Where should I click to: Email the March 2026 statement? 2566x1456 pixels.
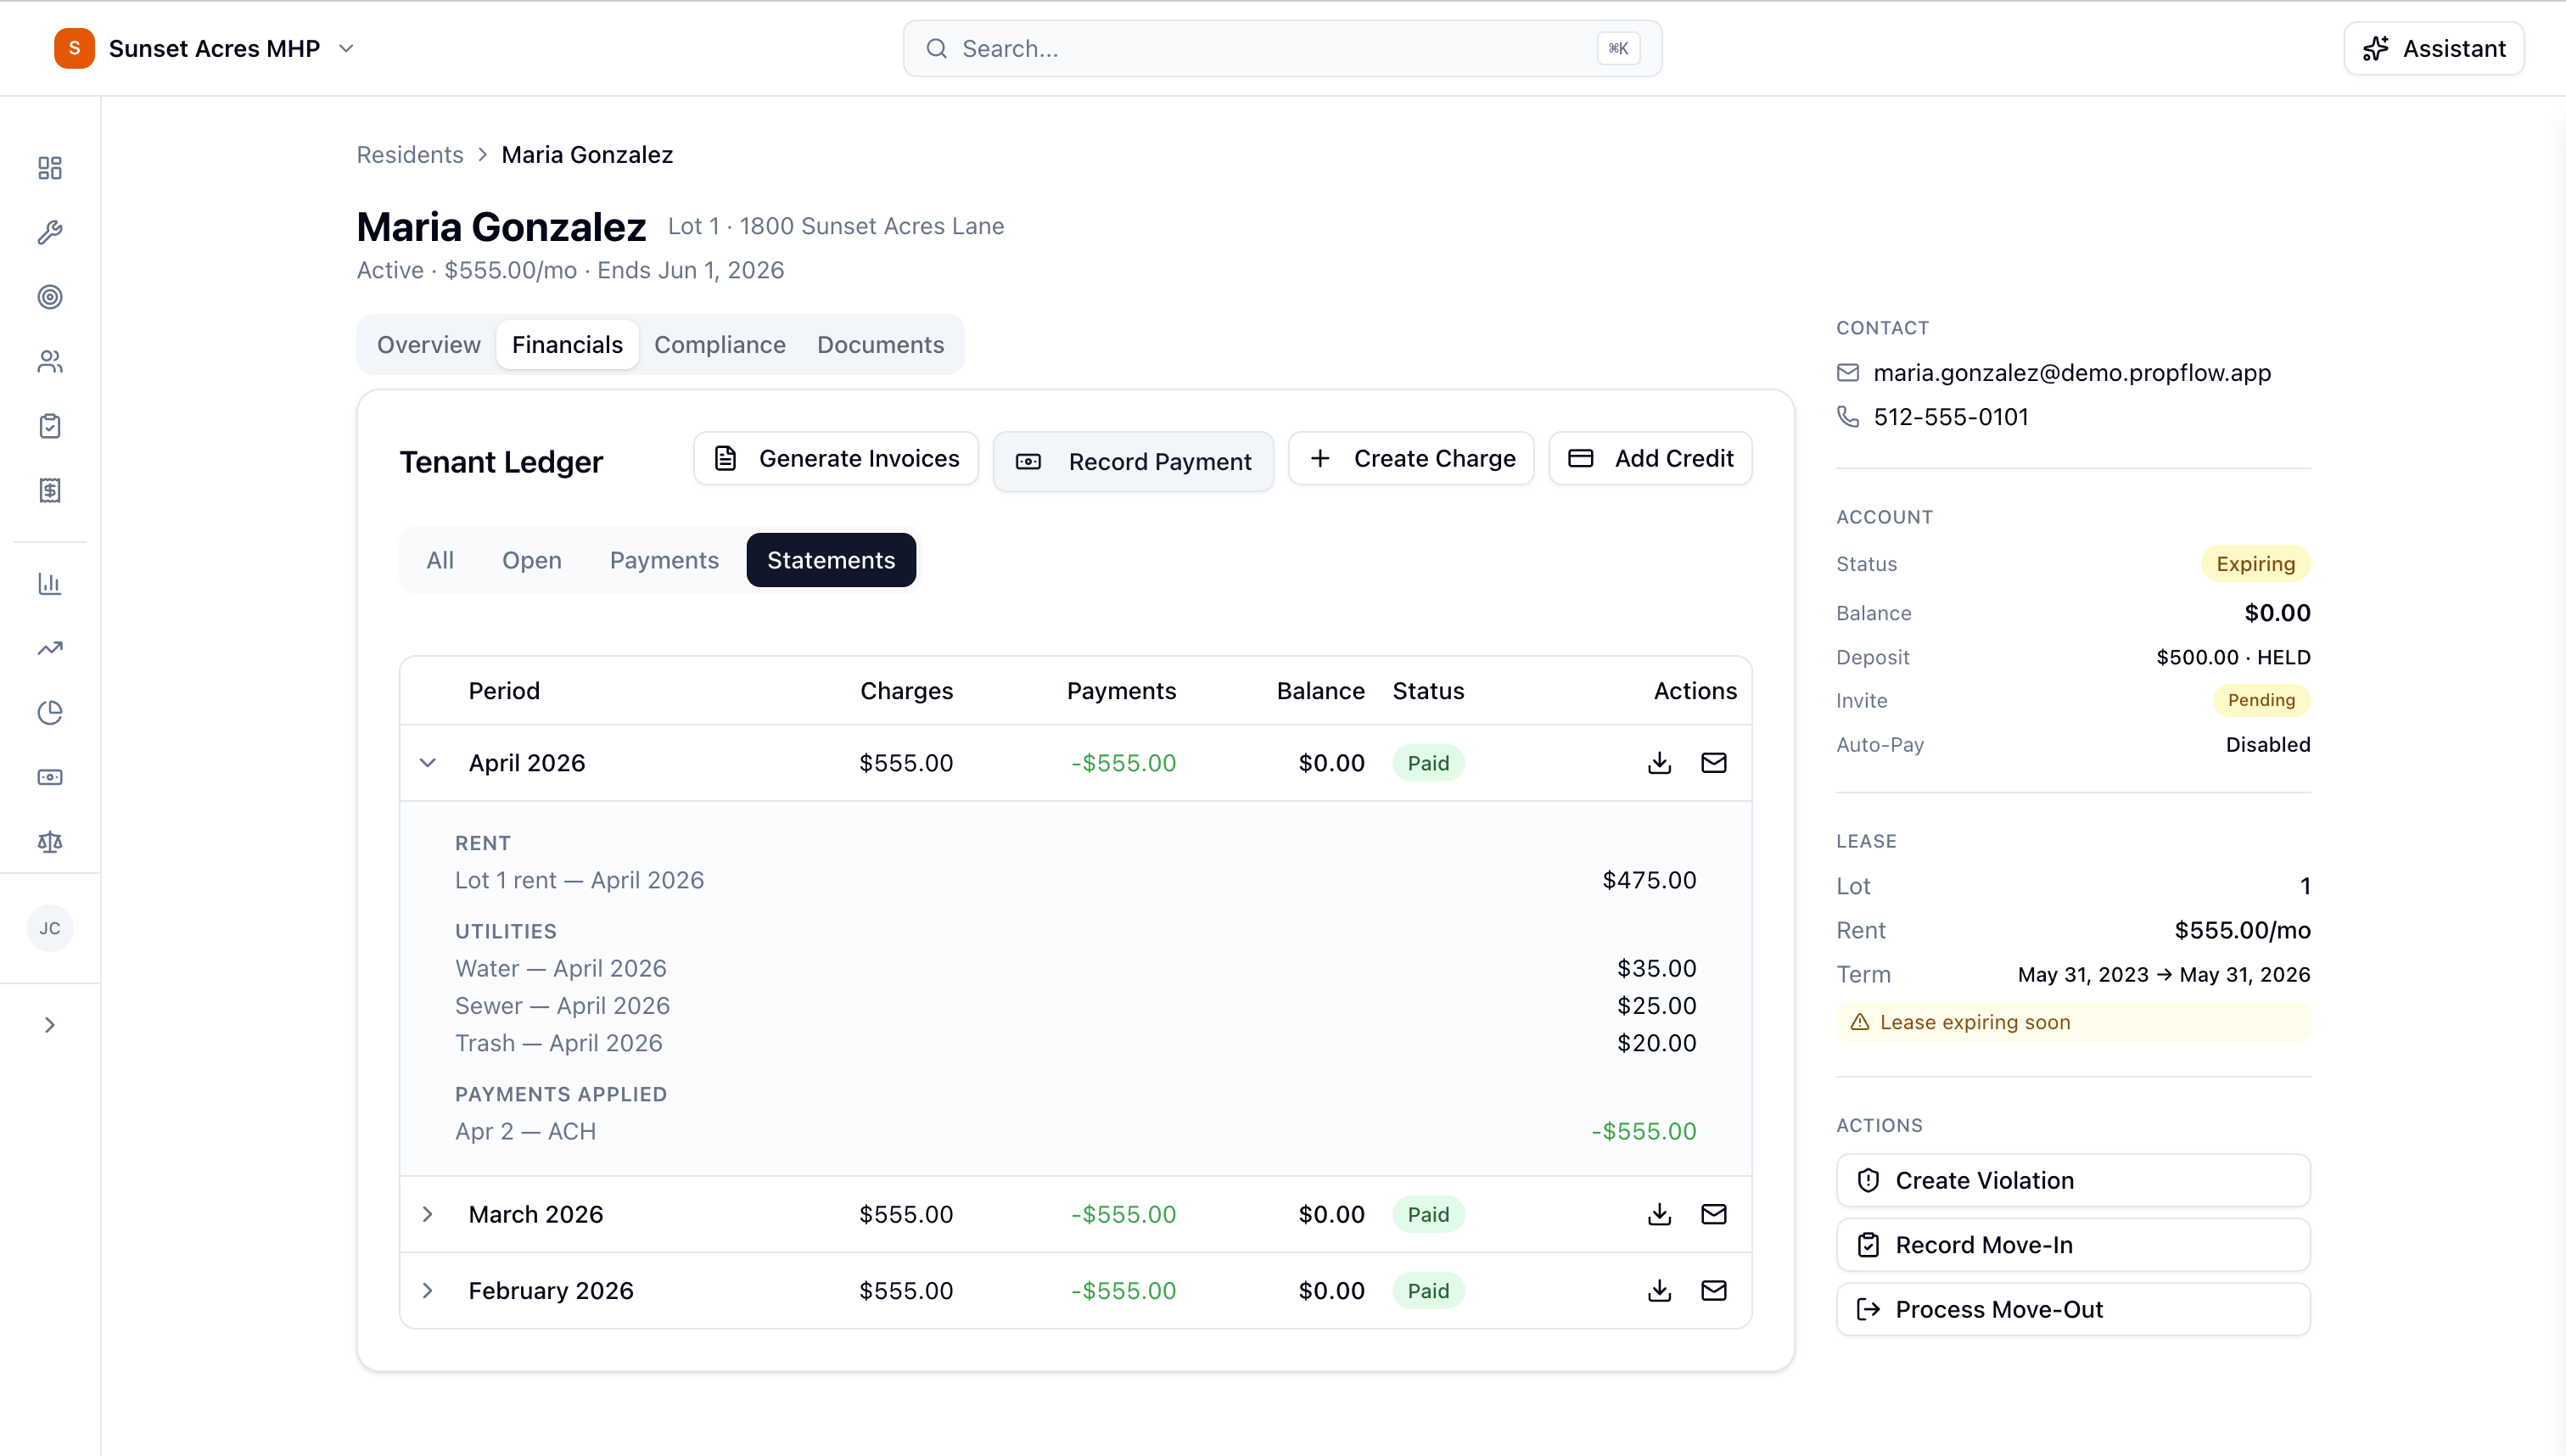pos(1714,1214)
